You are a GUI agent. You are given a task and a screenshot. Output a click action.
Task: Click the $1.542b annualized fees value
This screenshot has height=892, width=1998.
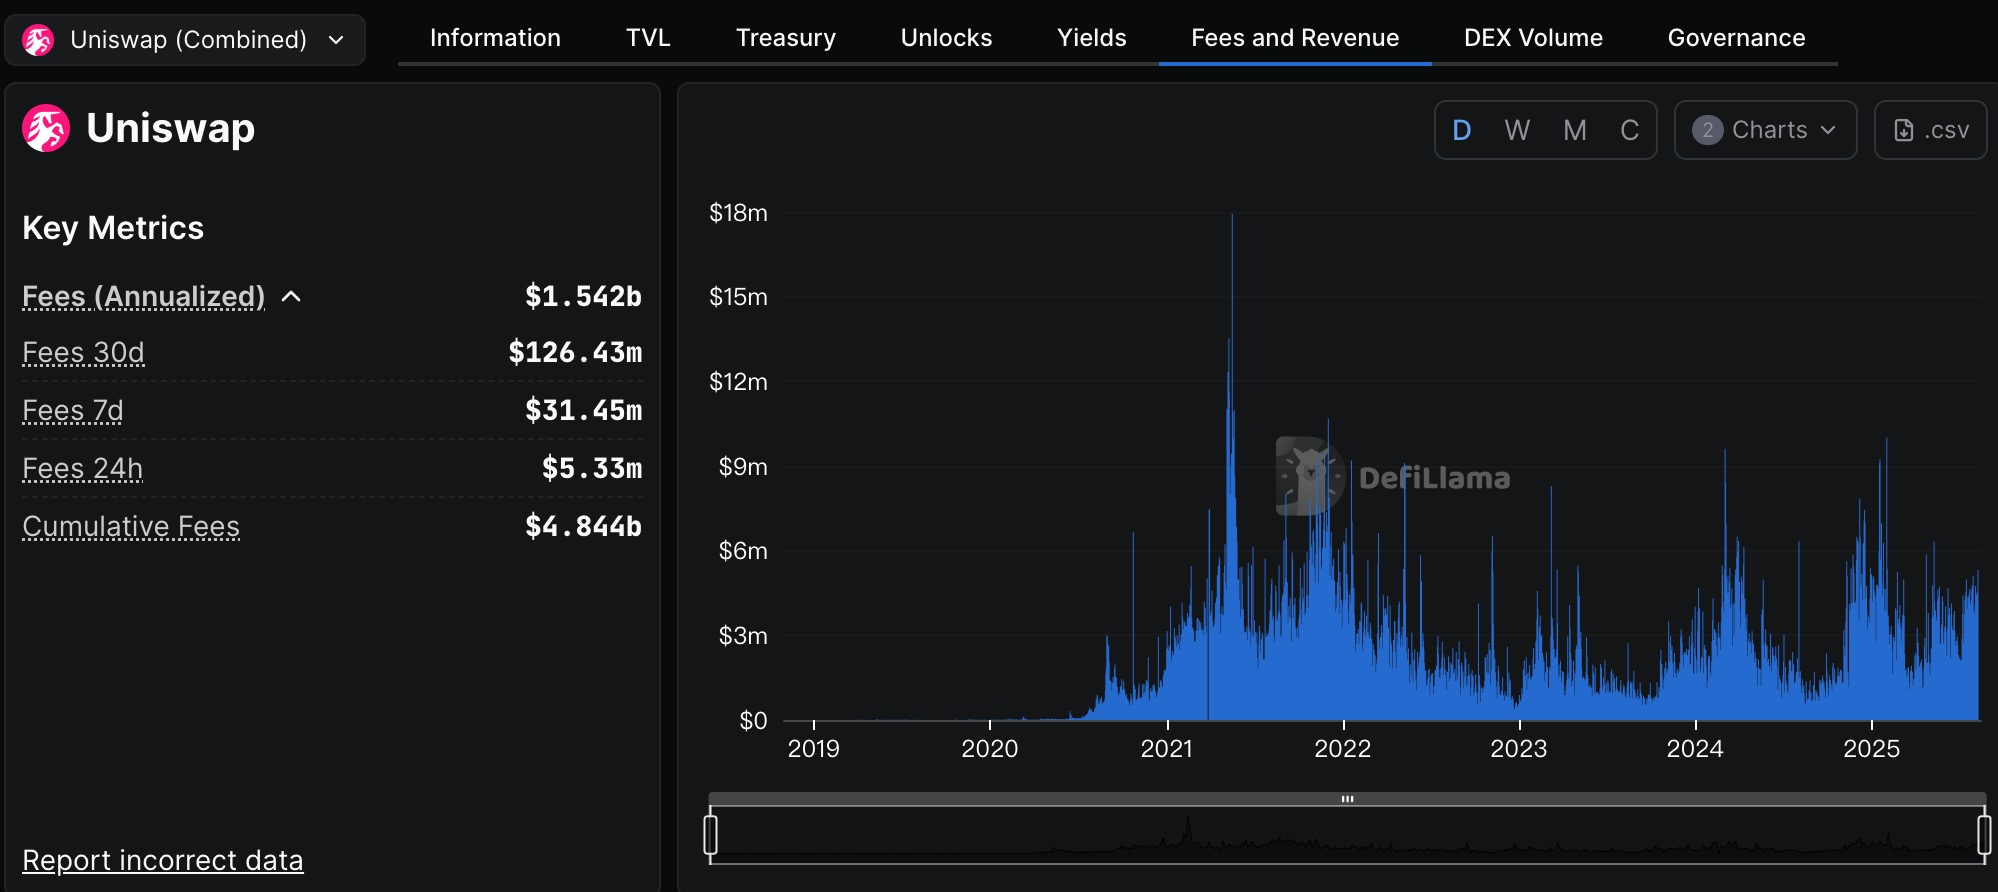pos(583,297)
